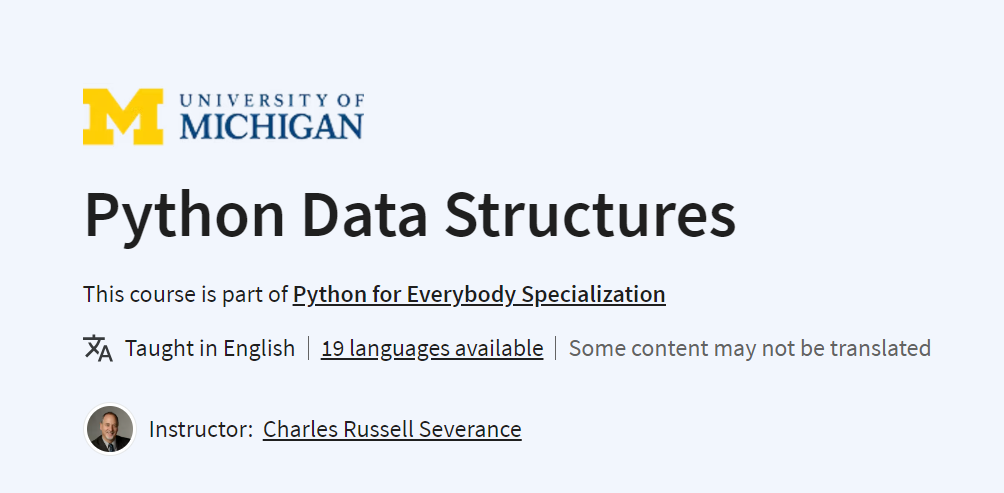1004x493 pixels.
Task: Click the UNIVERSITY OF text in the logo
Action: click(272, 100)
